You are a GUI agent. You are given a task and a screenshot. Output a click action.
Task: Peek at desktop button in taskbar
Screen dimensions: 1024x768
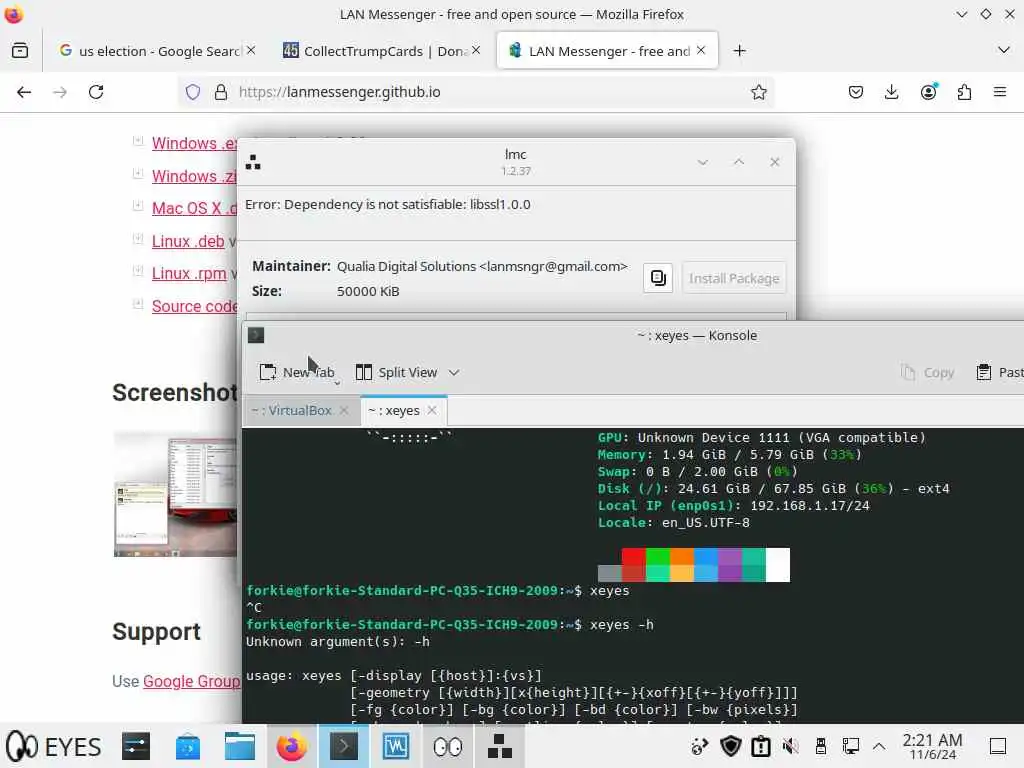998,746
